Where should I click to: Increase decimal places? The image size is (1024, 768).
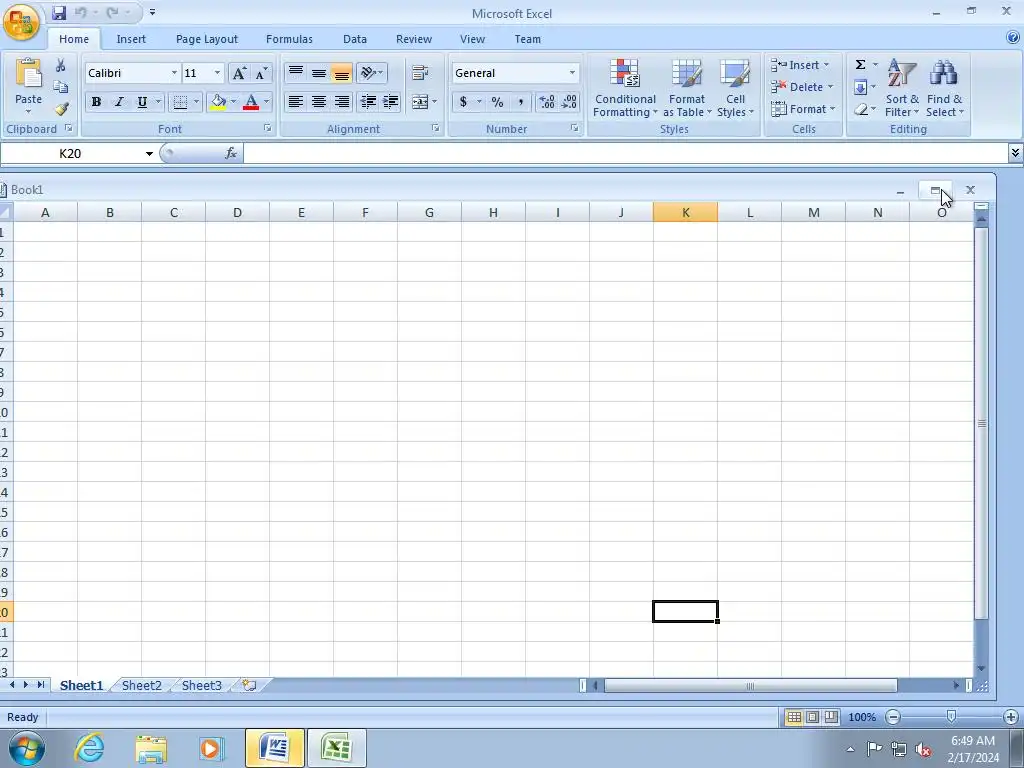[547, 102]
